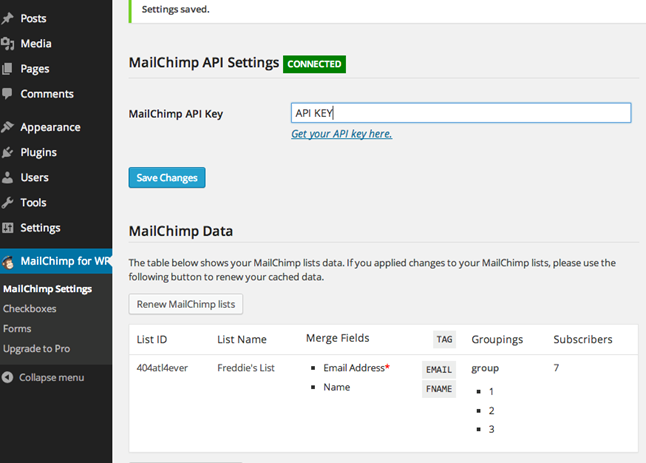Click the Merge Fields column header
This screenshot has width=646, height=463.
point(337,338)
